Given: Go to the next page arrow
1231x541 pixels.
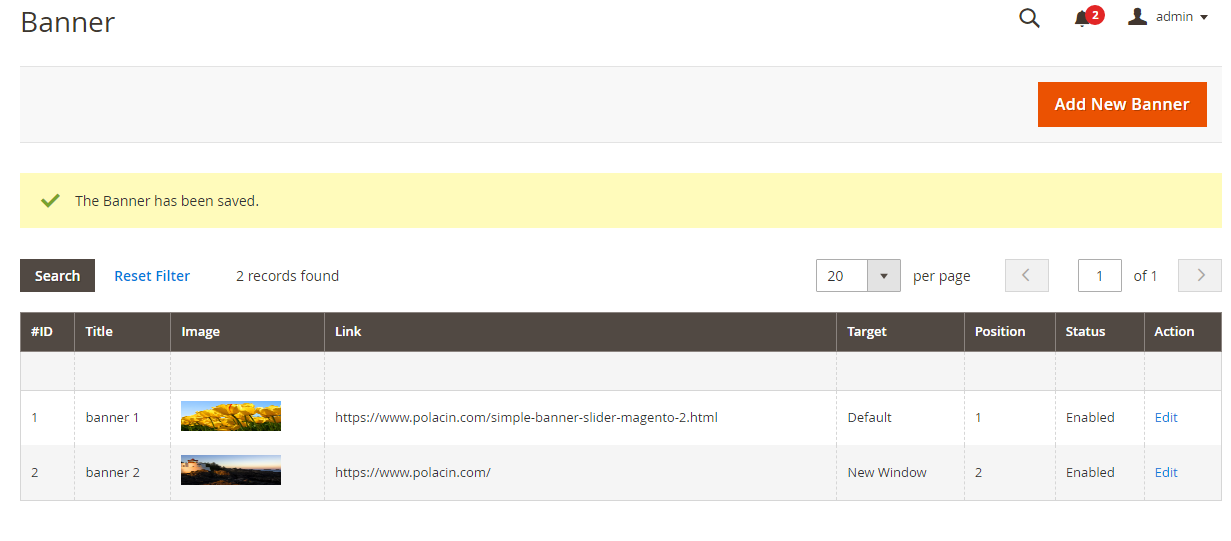Looking at the screenshot, I should coord(1200,276).
